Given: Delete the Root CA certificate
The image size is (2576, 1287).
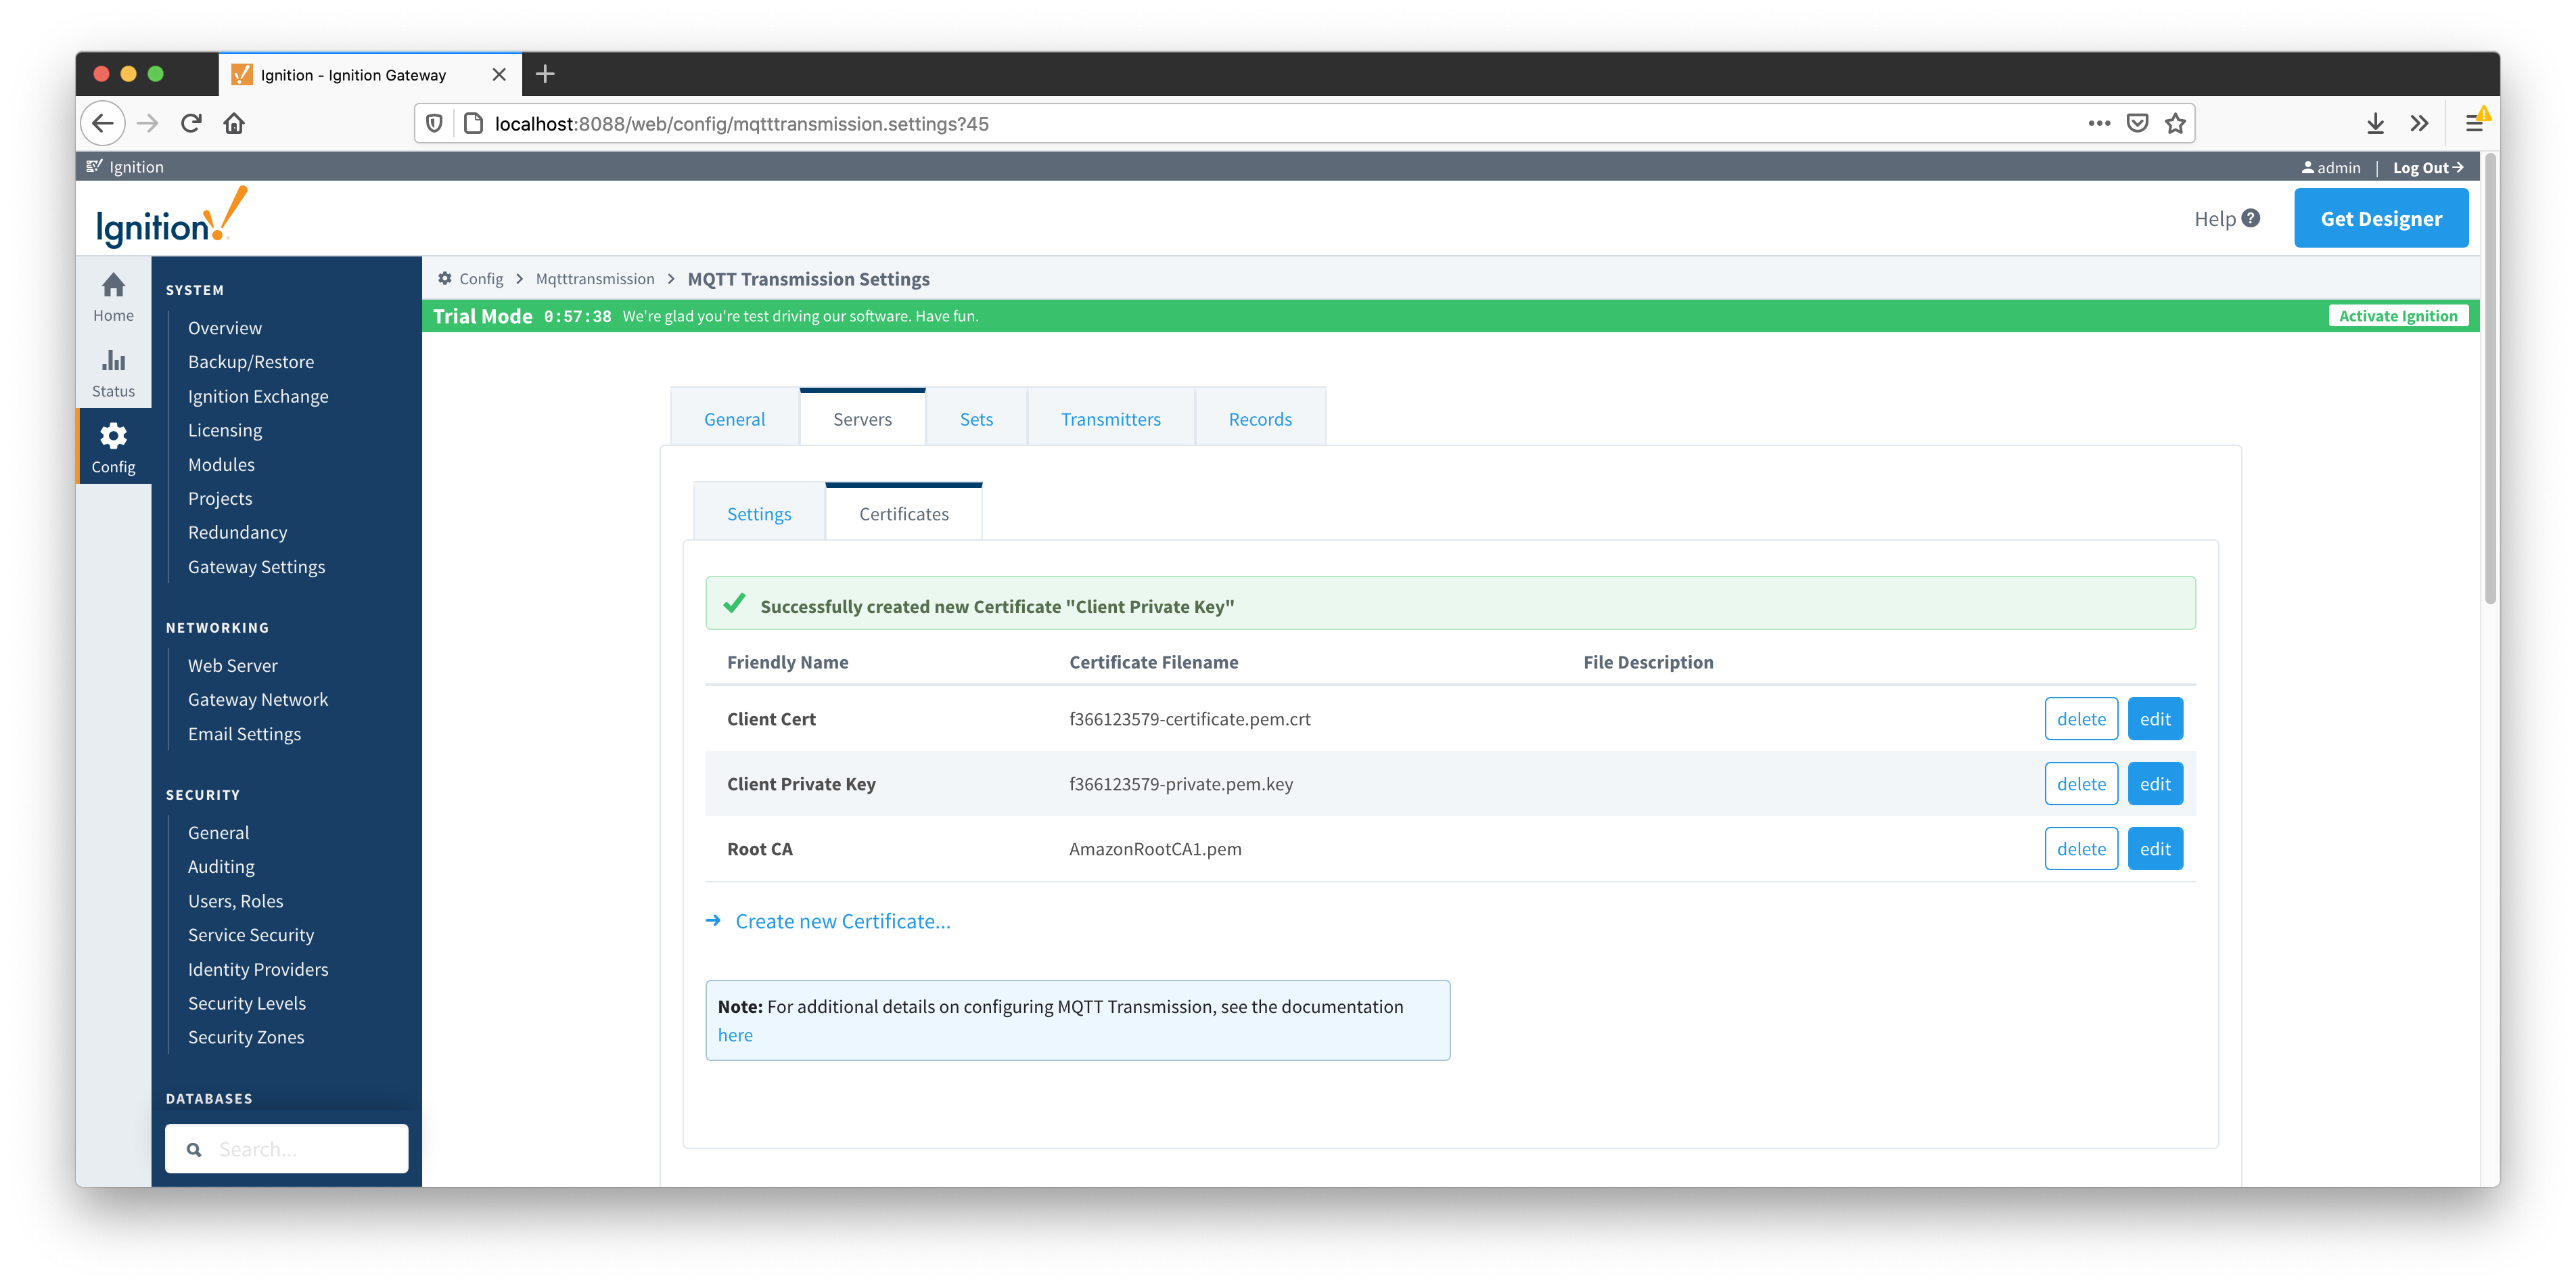Looking at the screenshot, I should [2081, 849].
